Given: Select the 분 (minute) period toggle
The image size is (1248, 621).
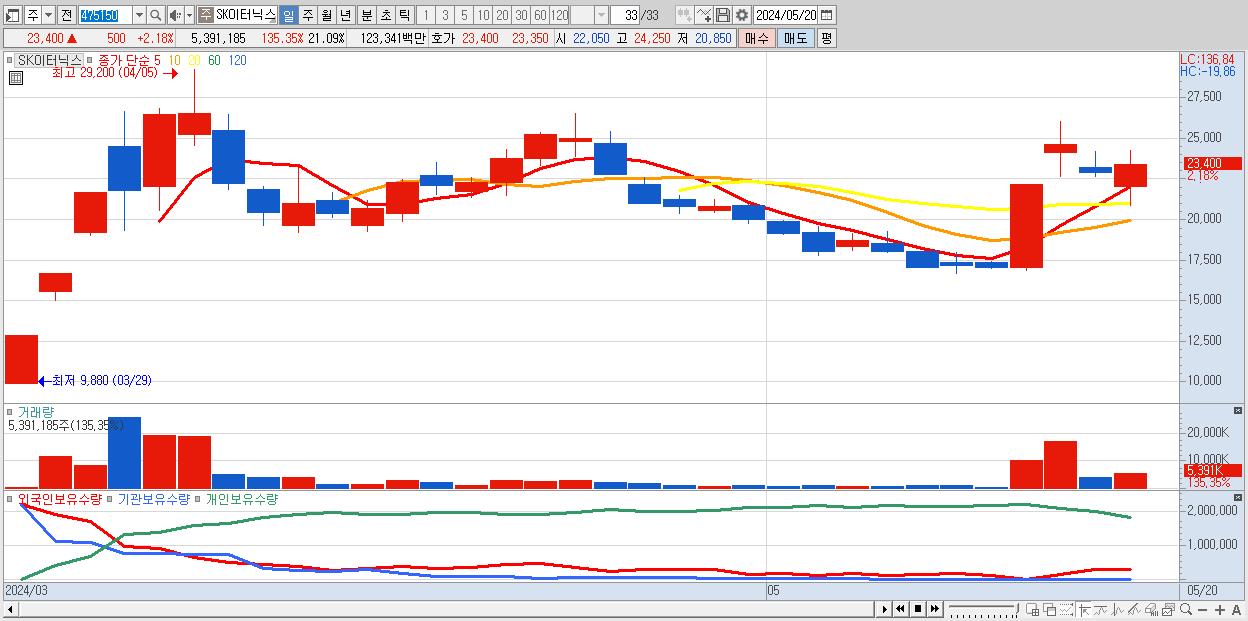Looking at the screenshot, I should coord(366,15).
